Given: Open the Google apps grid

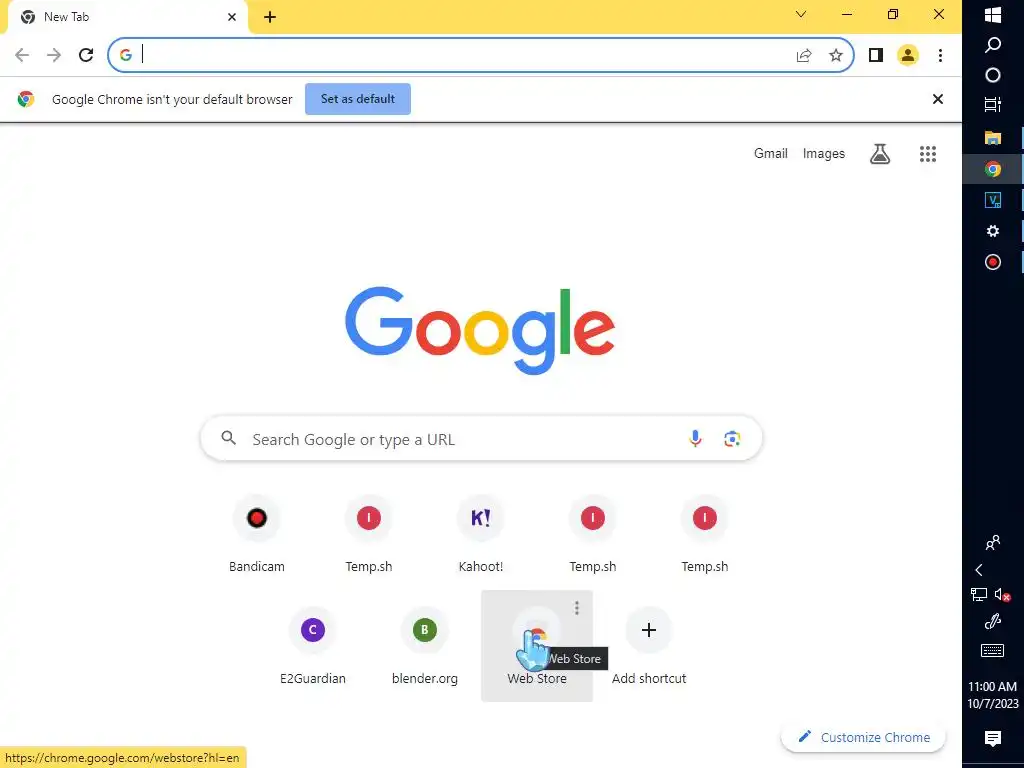Looking at the screenshot, I should 928,154.
